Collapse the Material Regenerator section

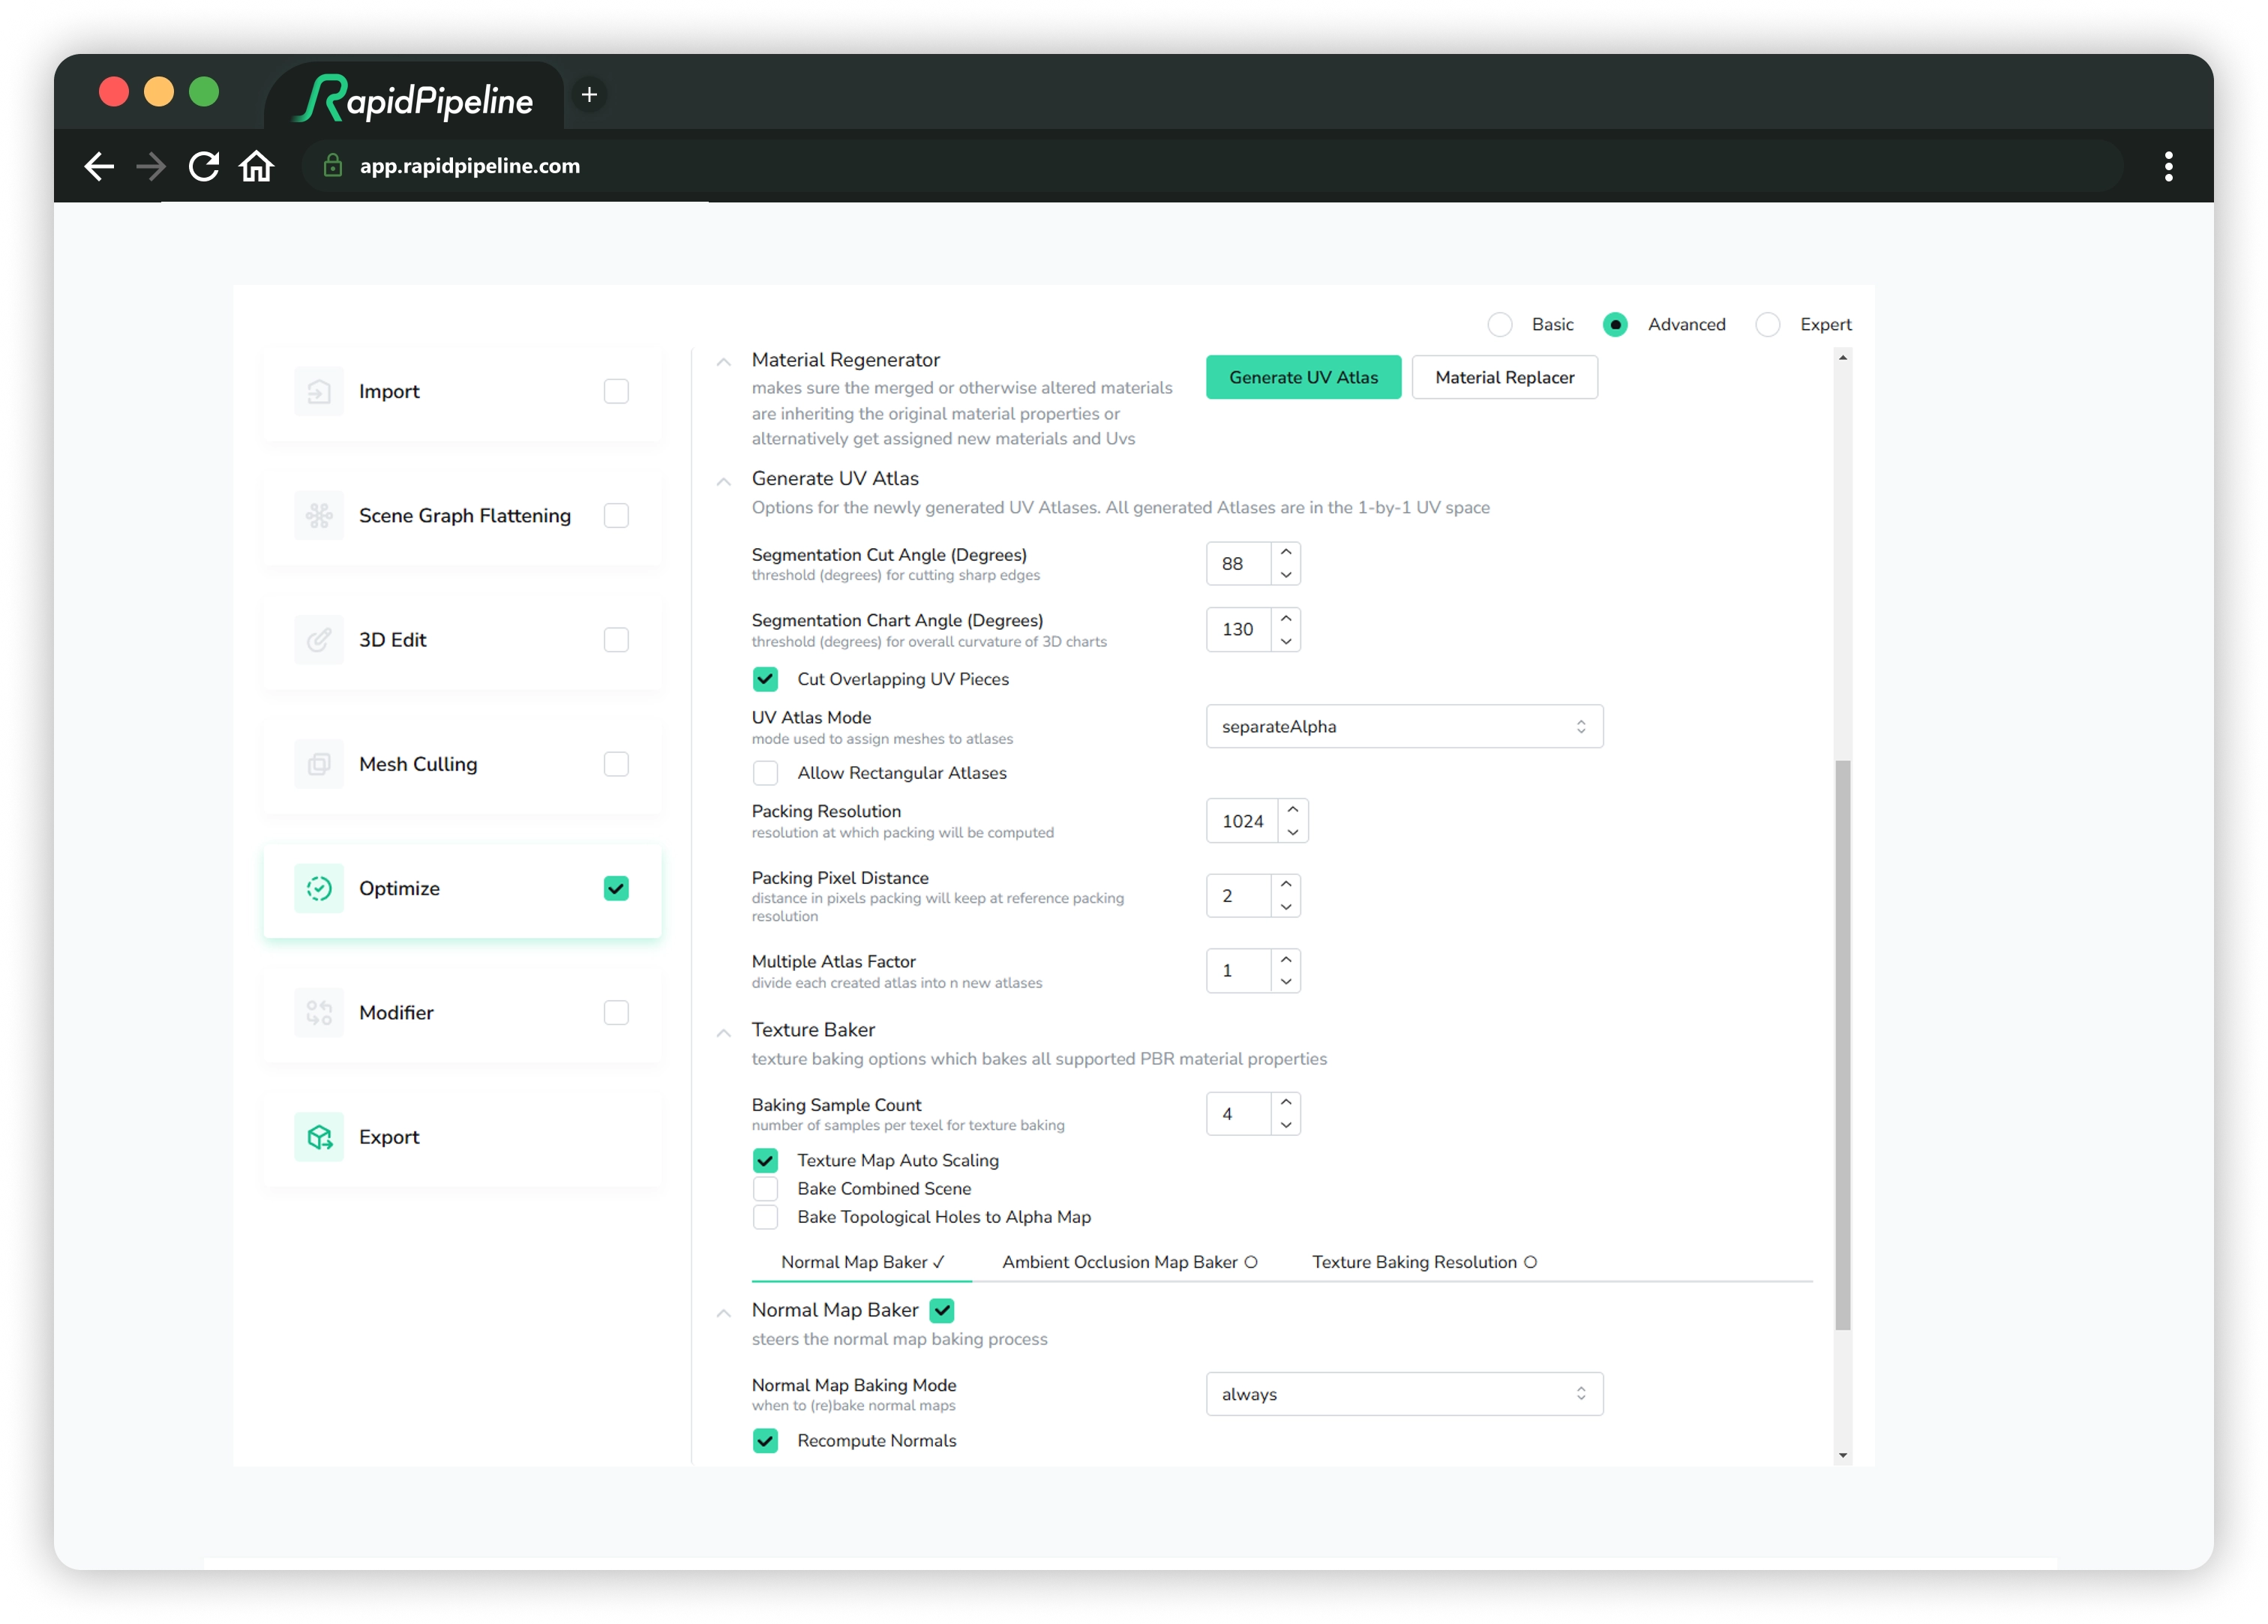pyautogui.click(x=723, y=362)
